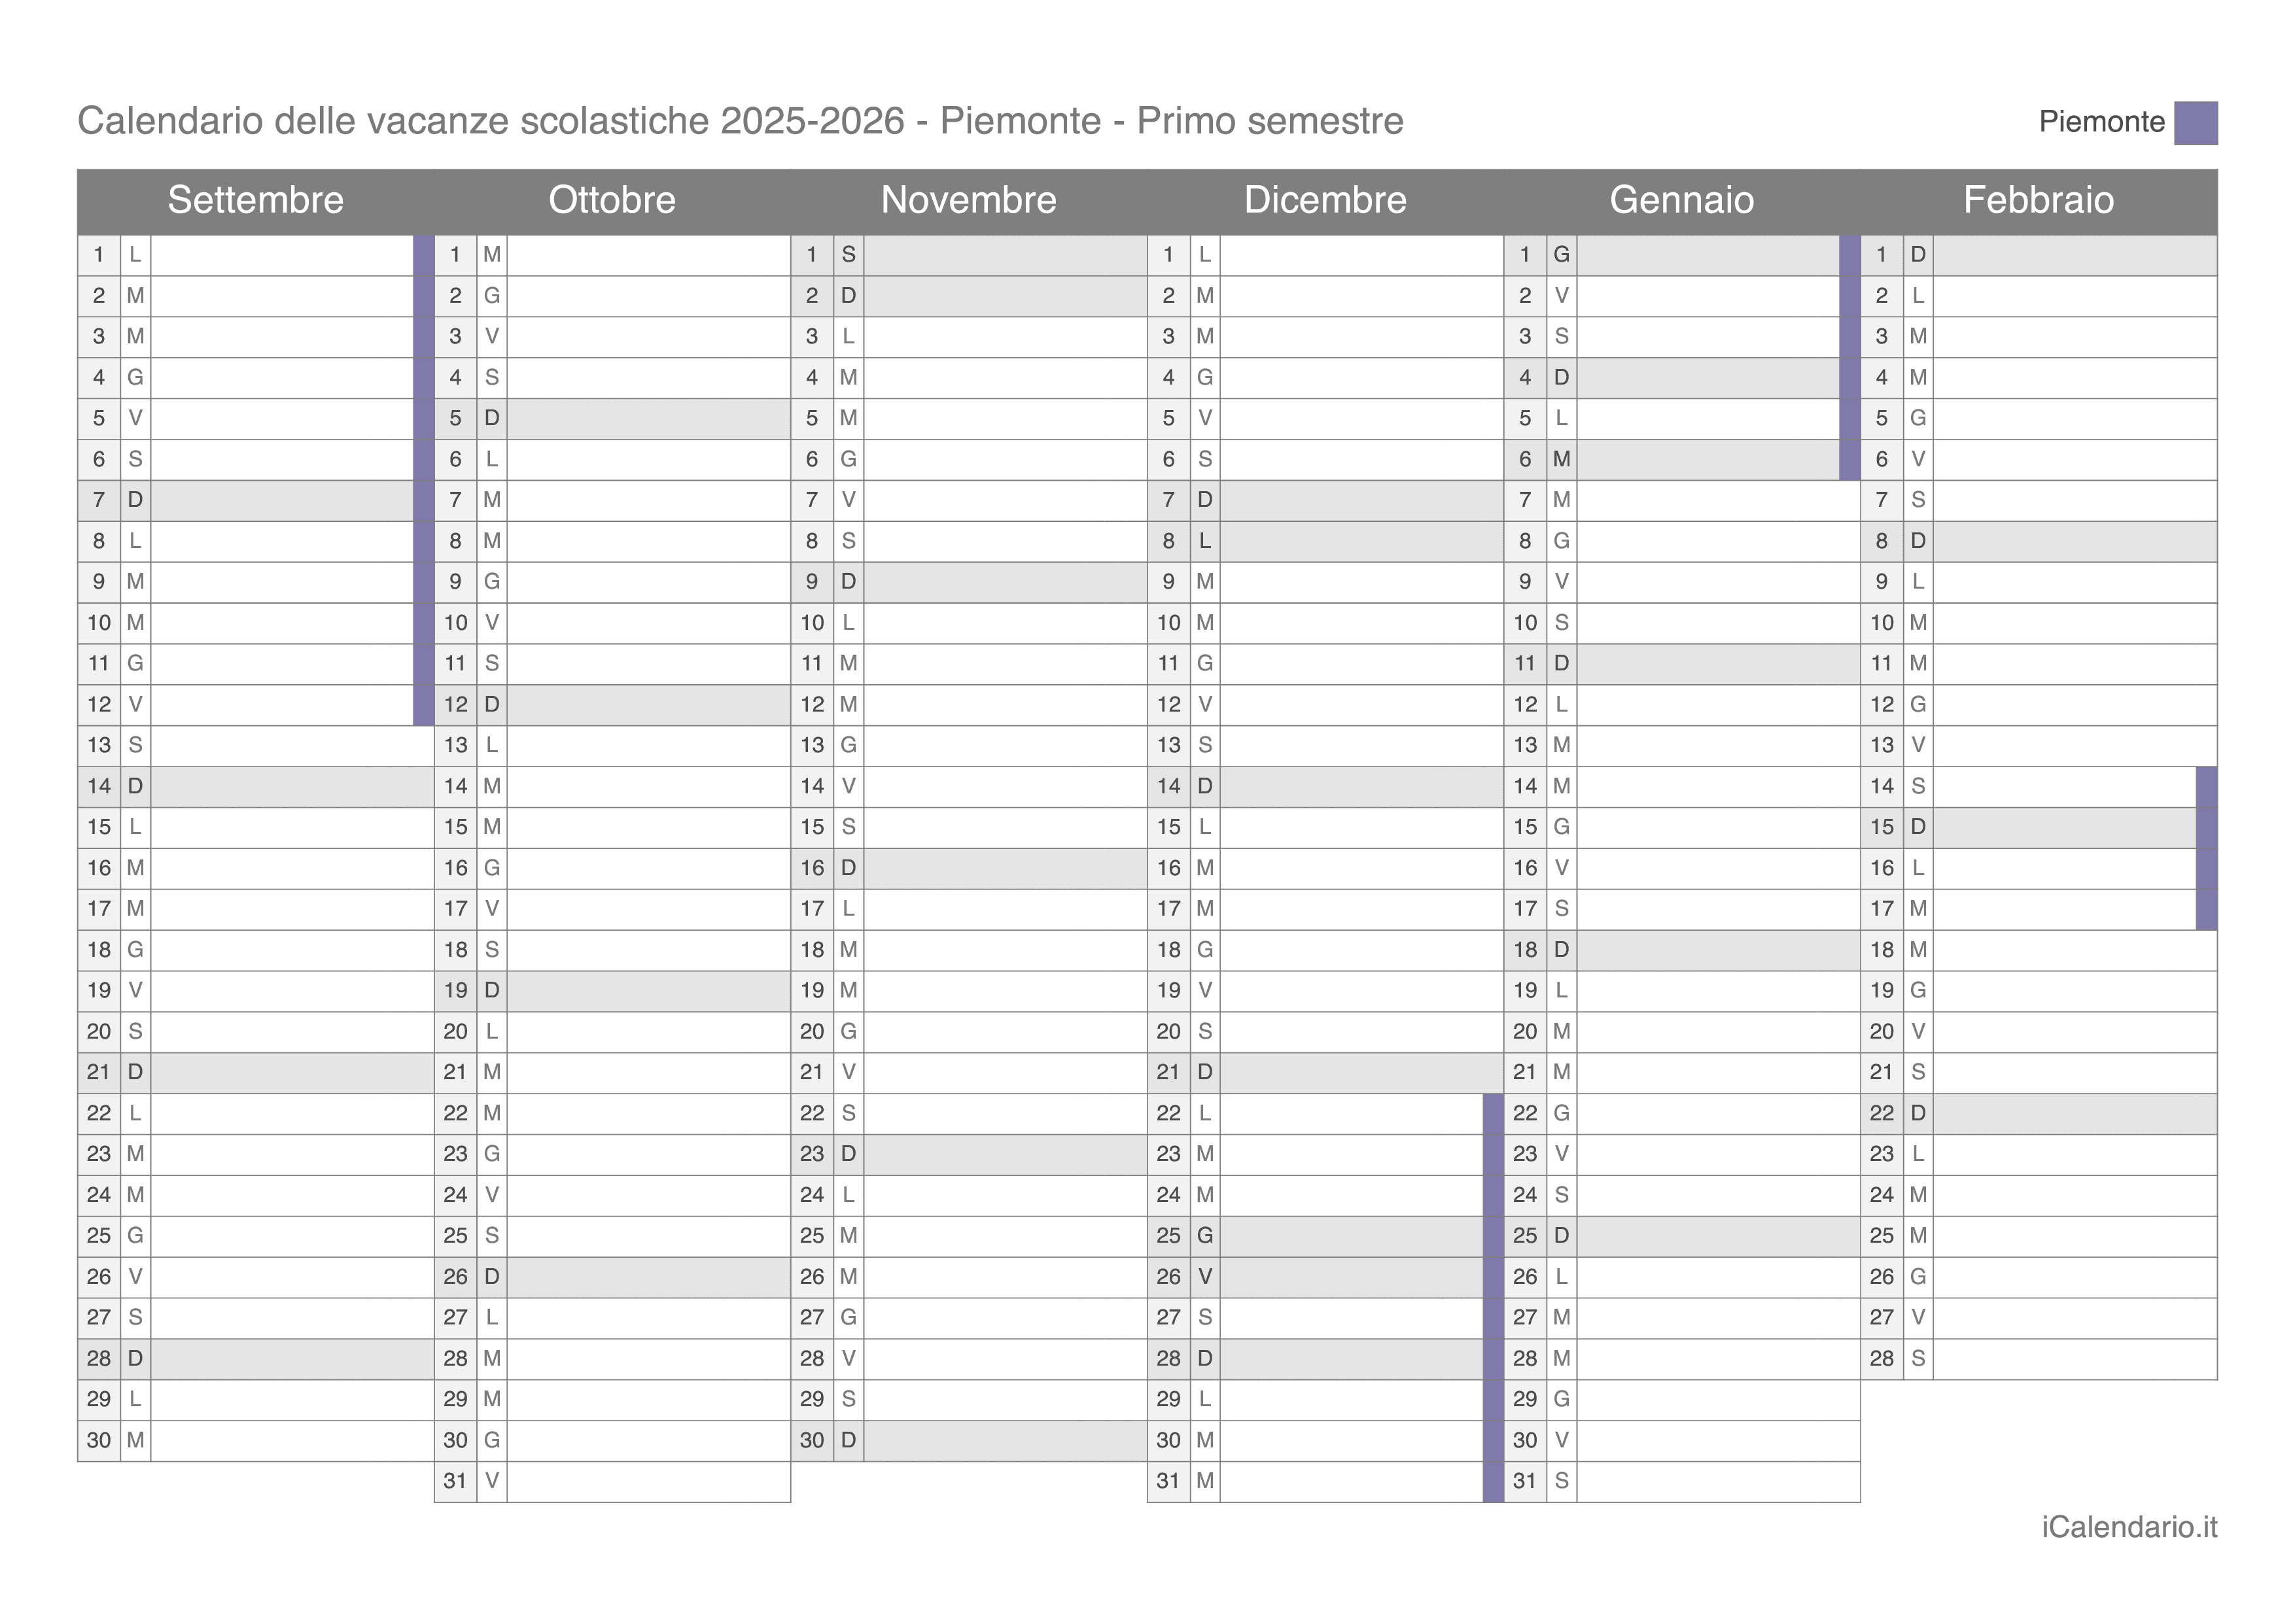Click day 28 S in Febbraio
The height and width of the screenshot is (1624, 2295).
click(x=2038, y=1358)
